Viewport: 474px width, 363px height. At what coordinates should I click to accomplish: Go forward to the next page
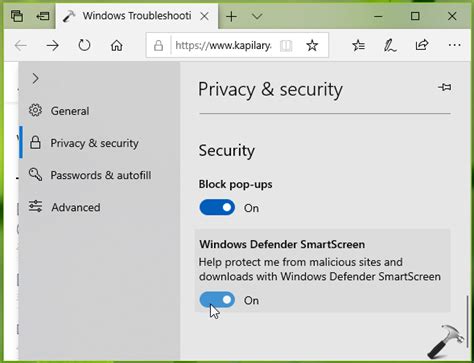[x=52, y=45]
